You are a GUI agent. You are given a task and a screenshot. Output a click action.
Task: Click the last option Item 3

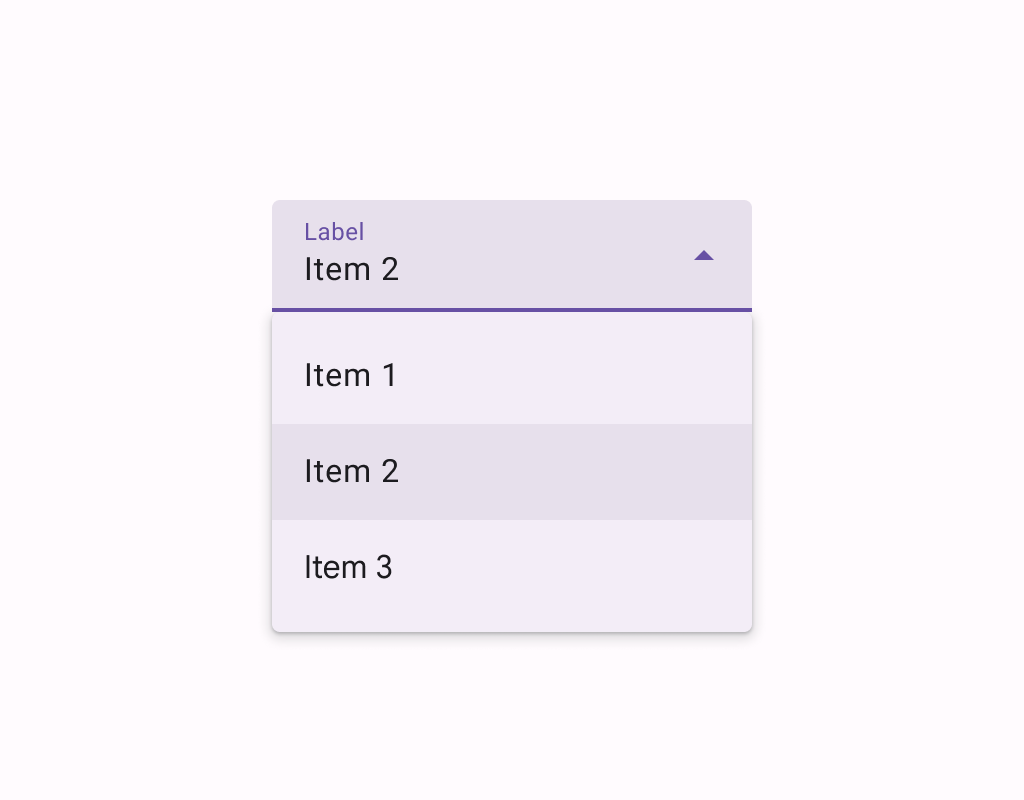point(512,568)
